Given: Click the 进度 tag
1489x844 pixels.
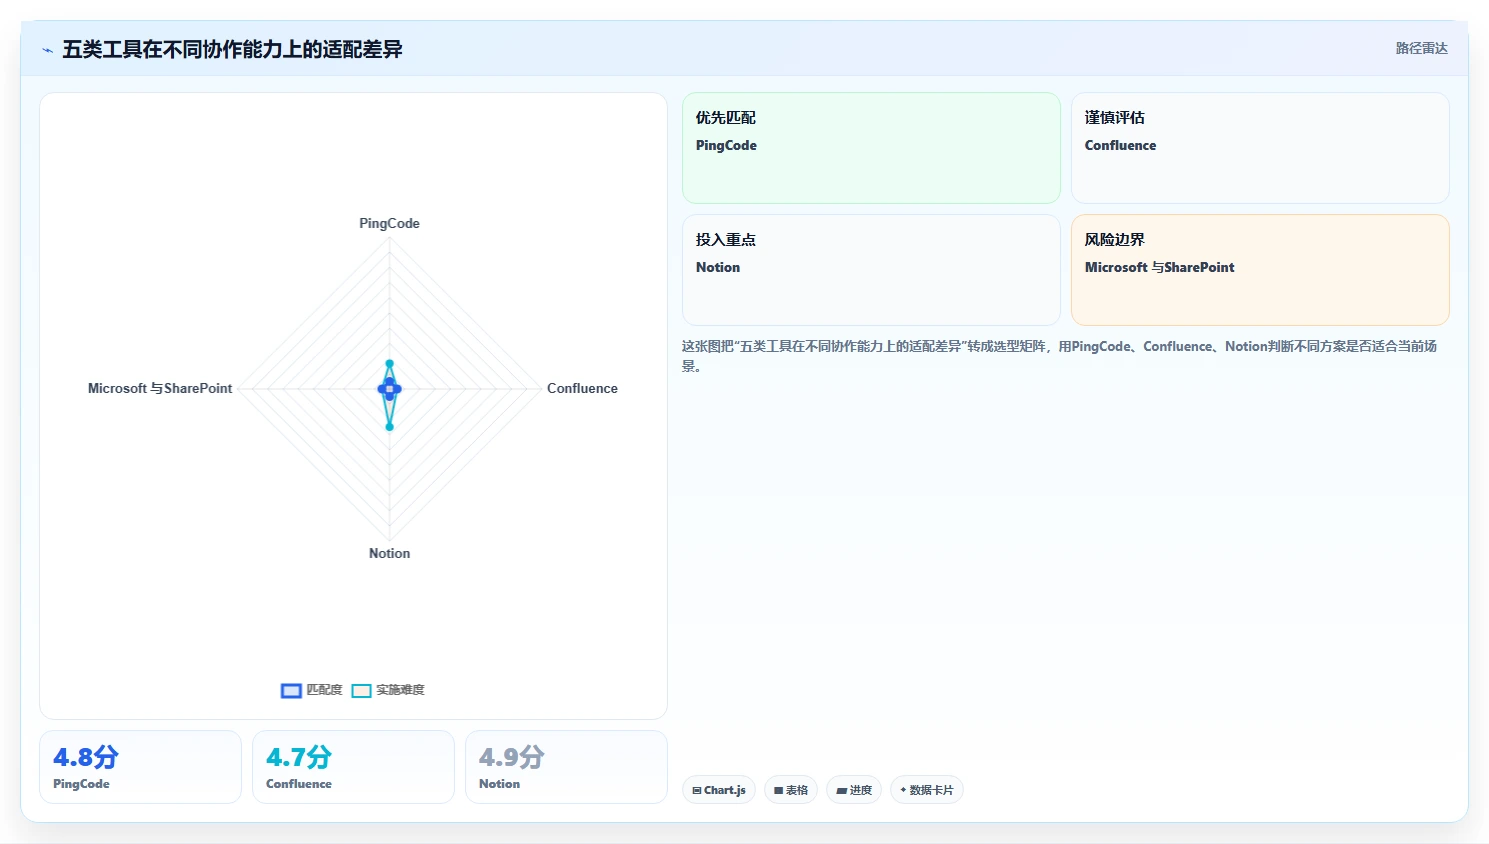Looking at the screenshot, I should pyautogui.click(x=854, y=790).
